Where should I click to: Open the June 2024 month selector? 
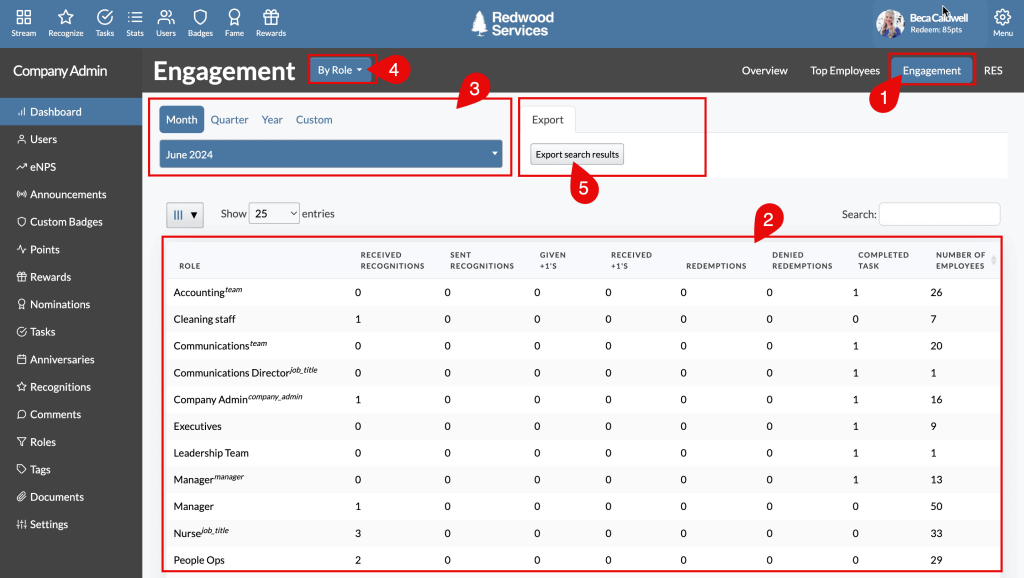[330, 154]
